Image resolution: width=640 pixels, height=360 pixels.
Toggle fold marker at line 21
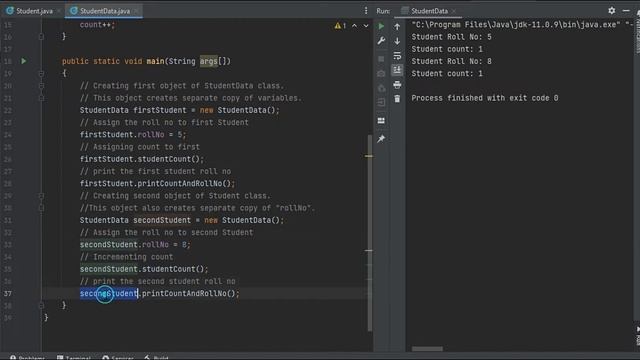[41, 98]
